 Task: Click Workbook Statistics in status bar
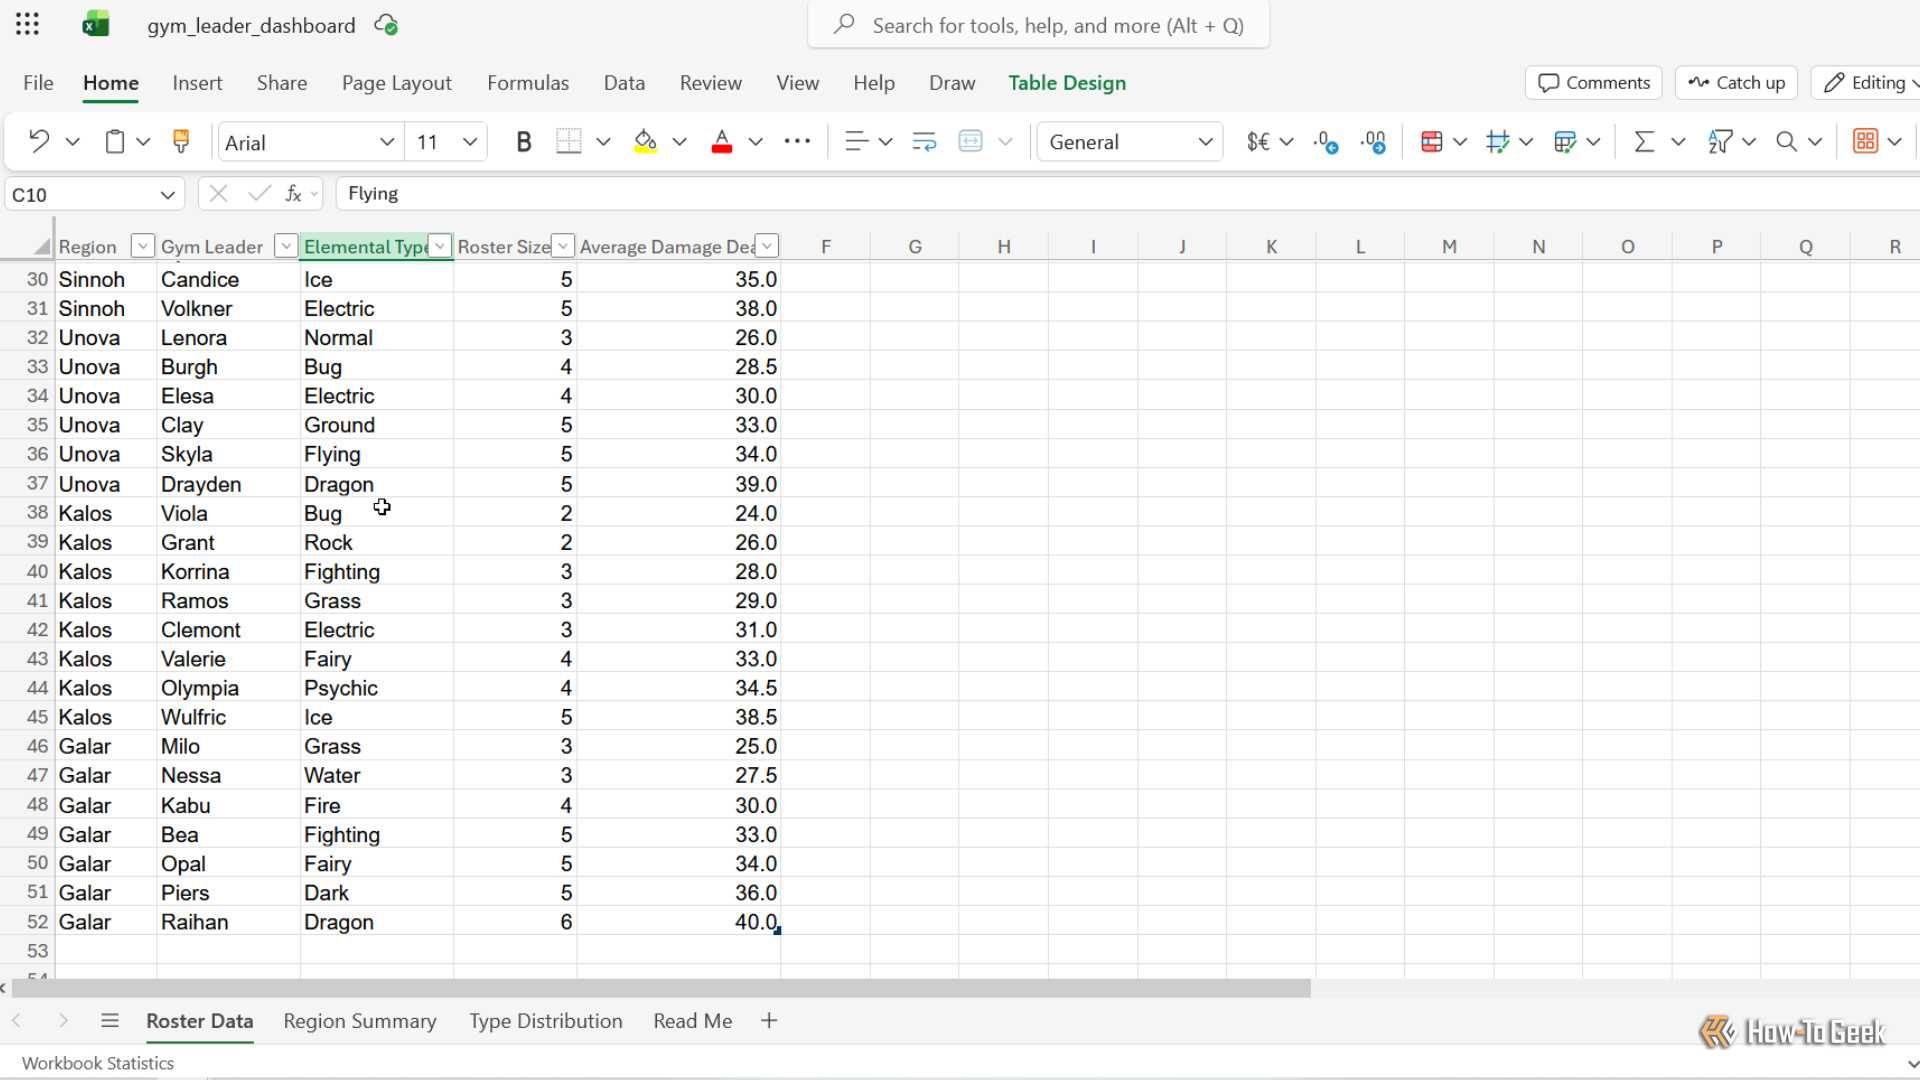98,1063
